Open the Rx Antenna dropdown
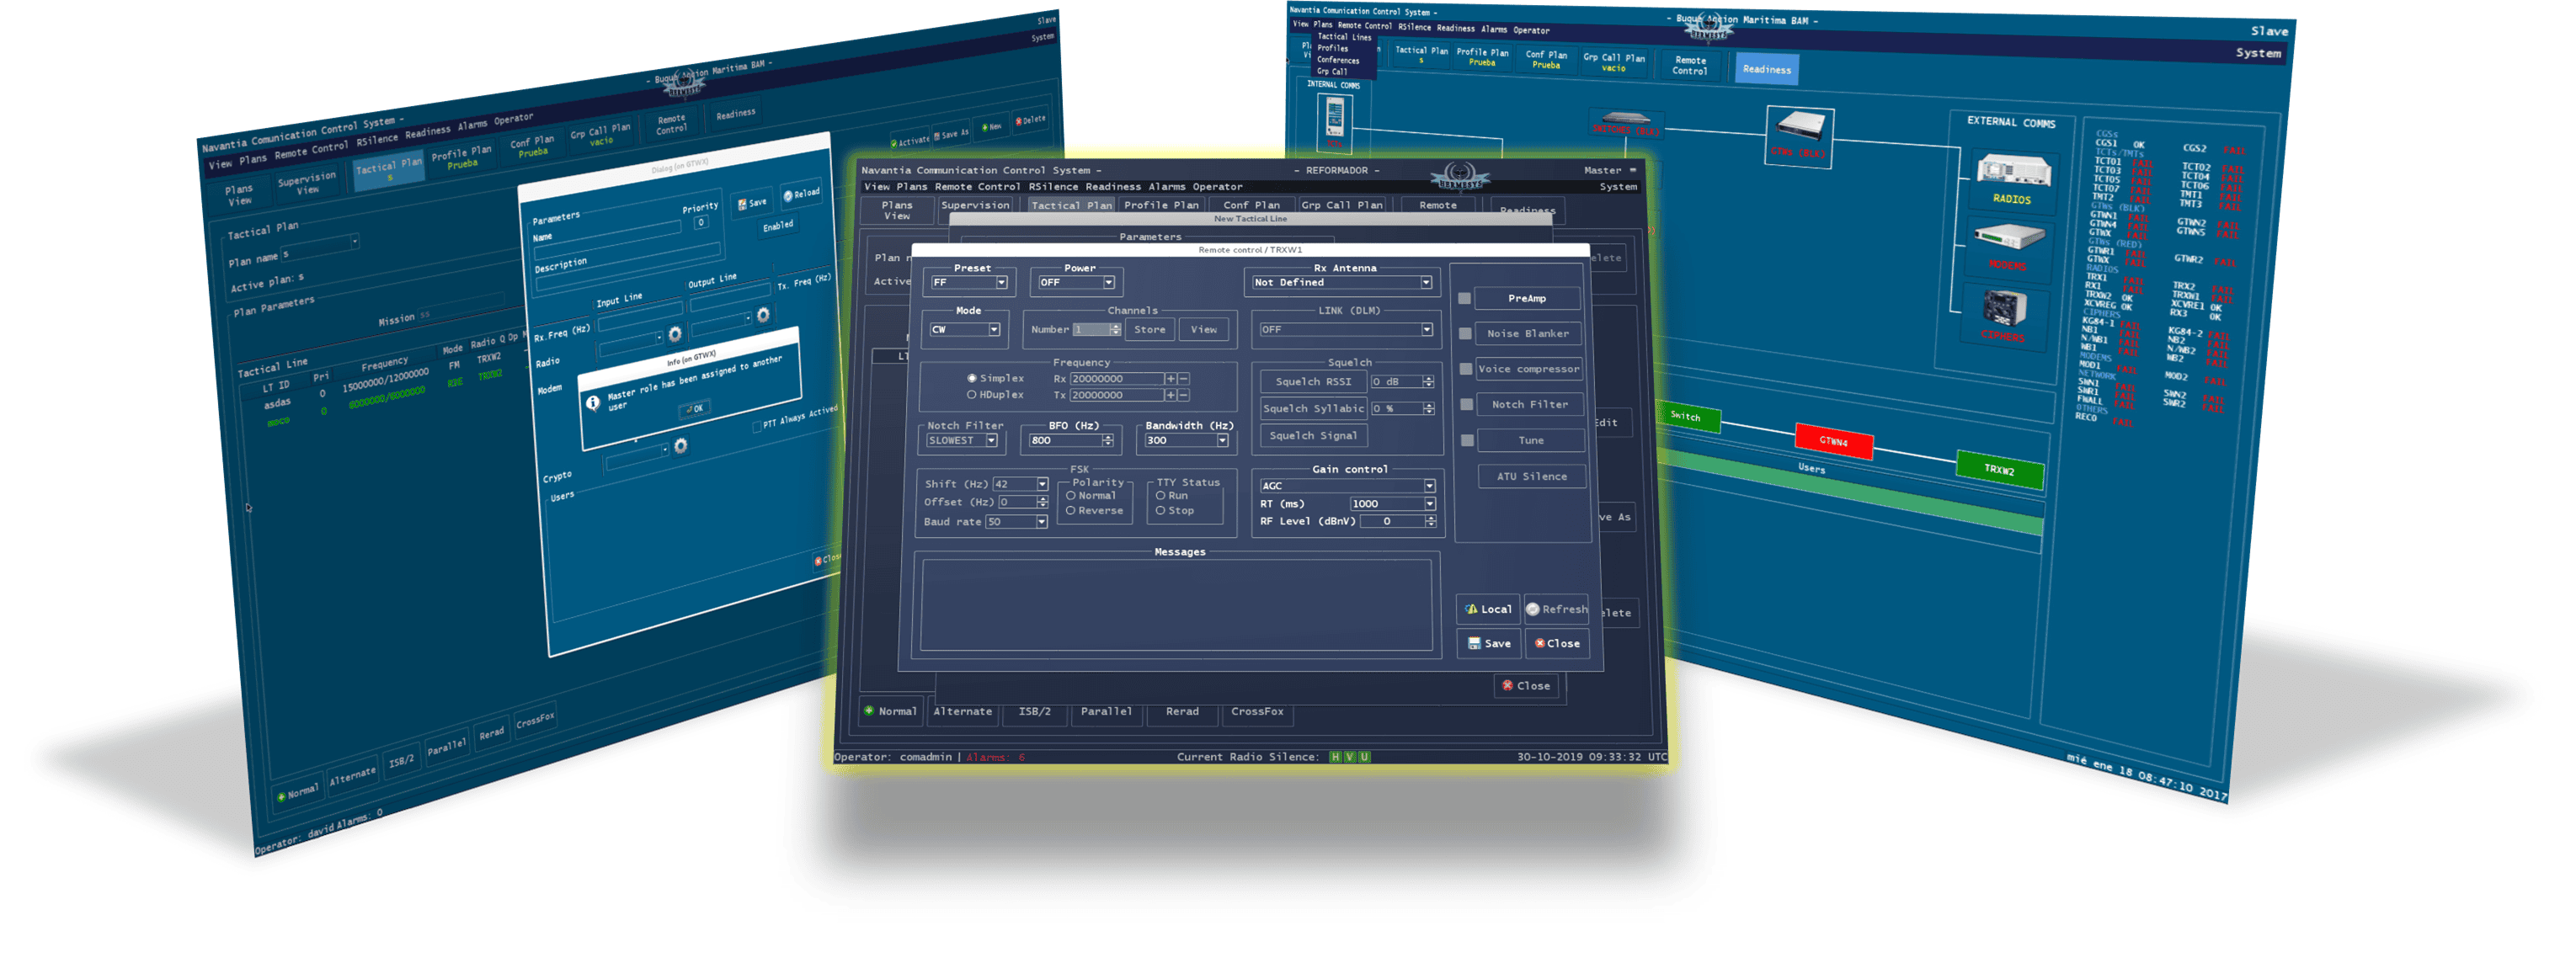 point(1426,283)
